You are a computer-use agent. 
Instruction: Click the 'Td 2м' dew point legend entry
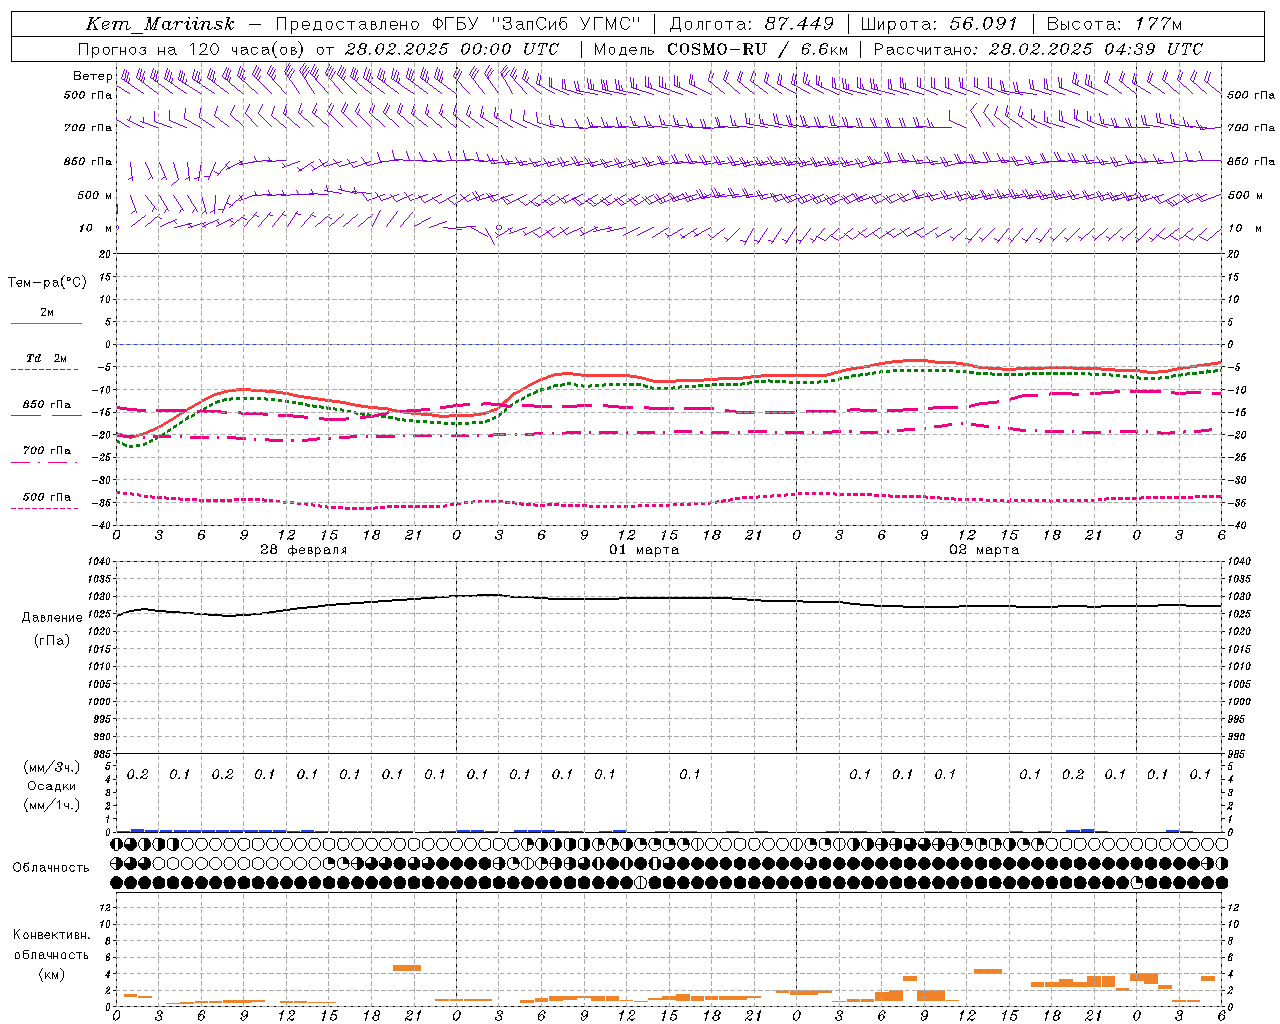[x=46, y=358]
